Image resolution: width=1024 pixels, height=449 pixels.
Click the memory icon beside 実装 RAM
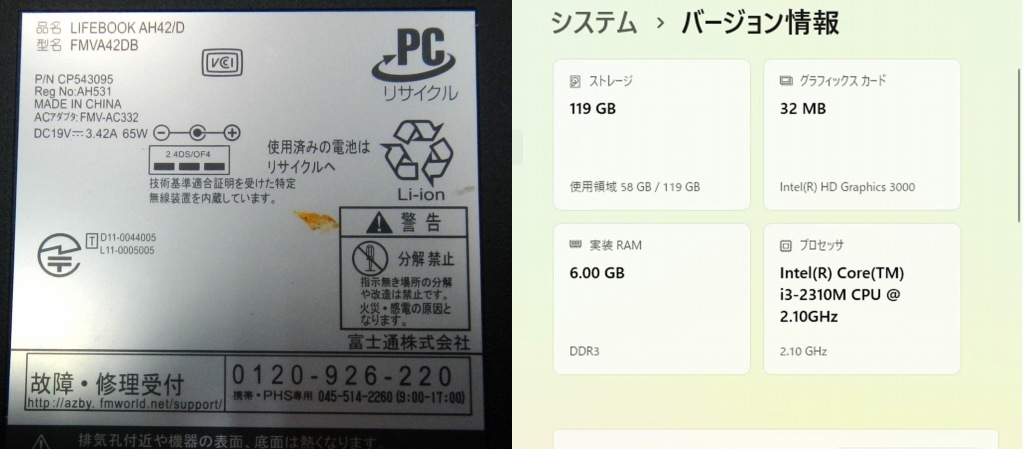[575, 245]
